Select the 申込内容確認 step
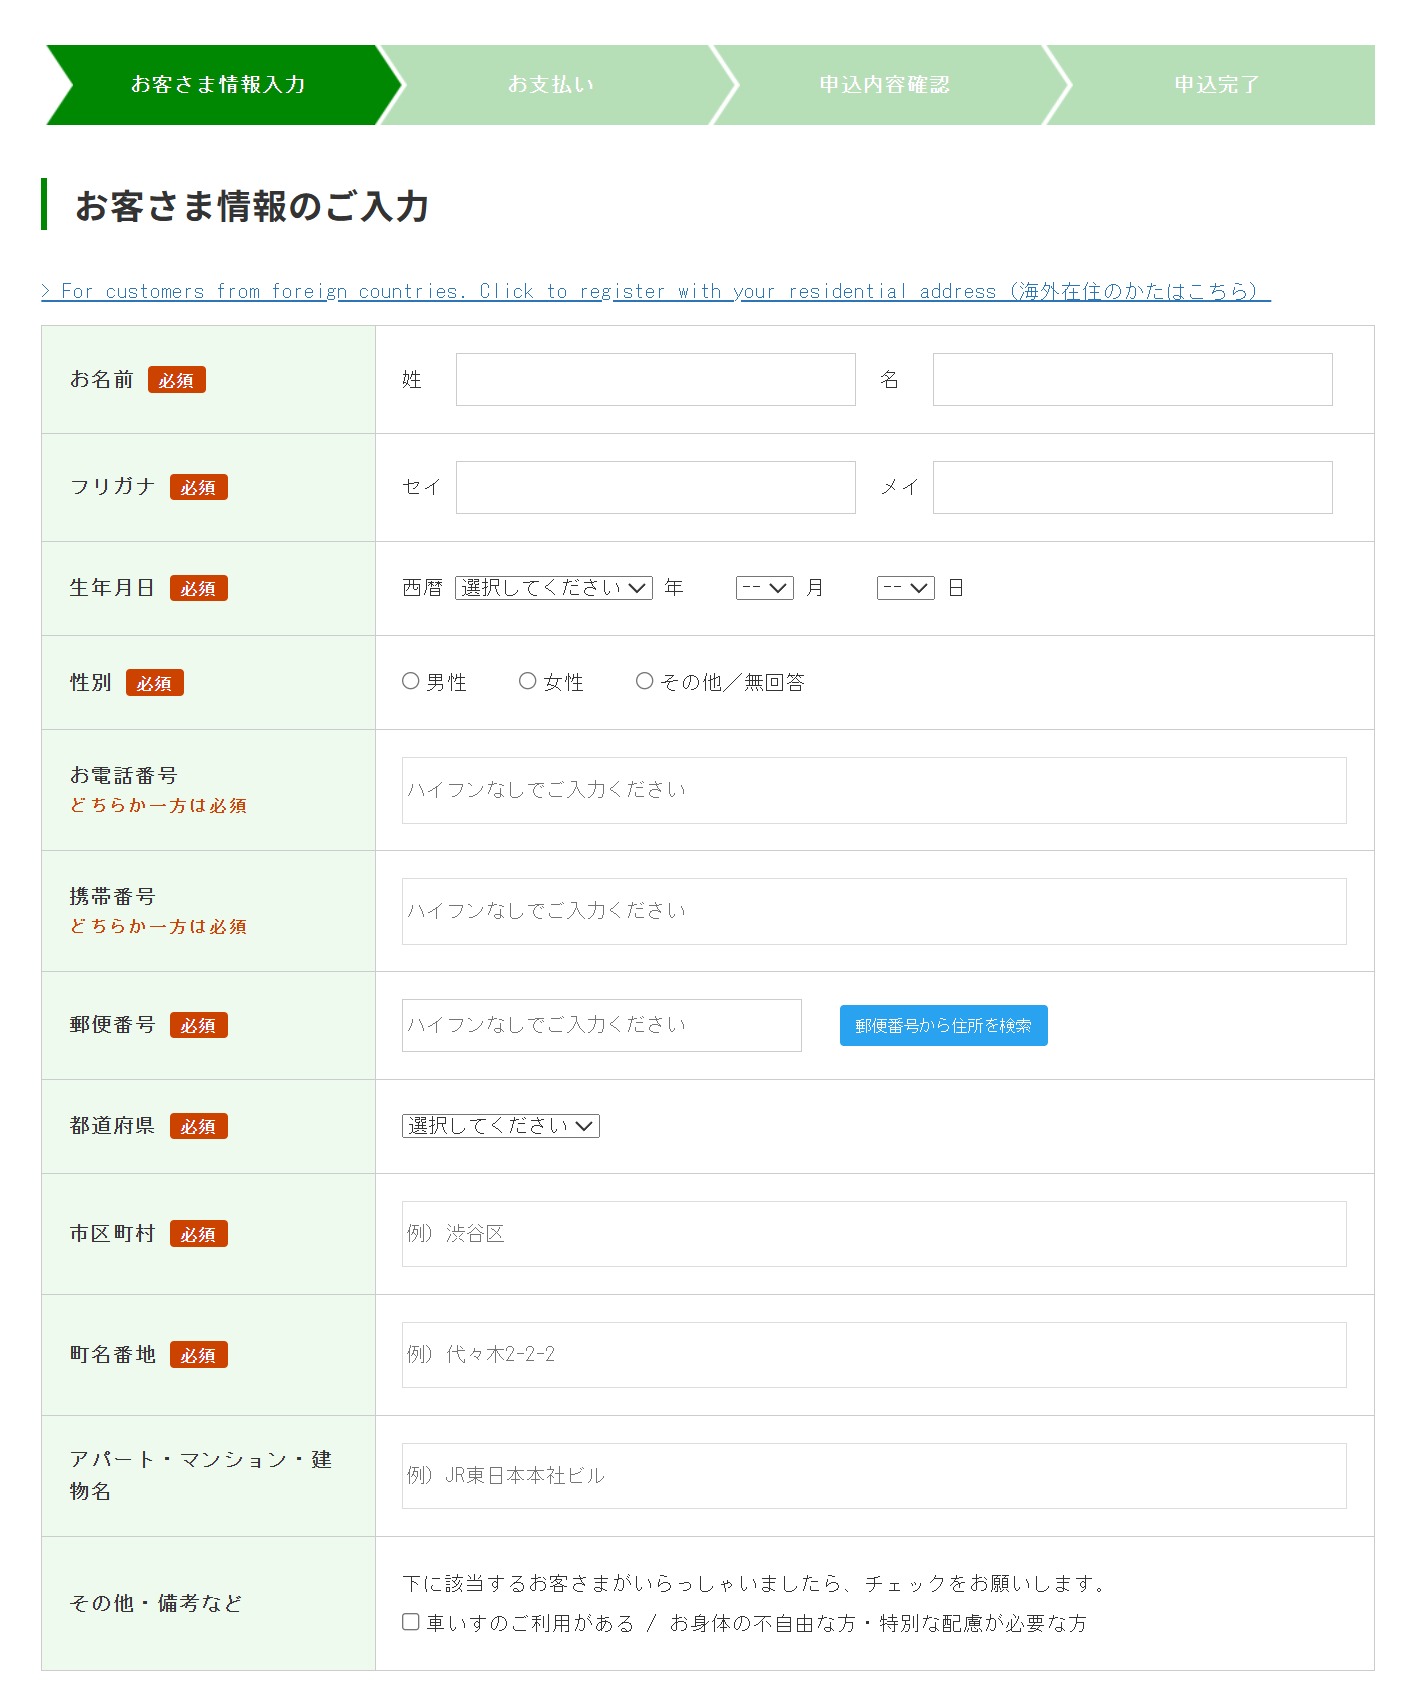The height and width of the screenshot is (1700, 1409). (884, 85)
